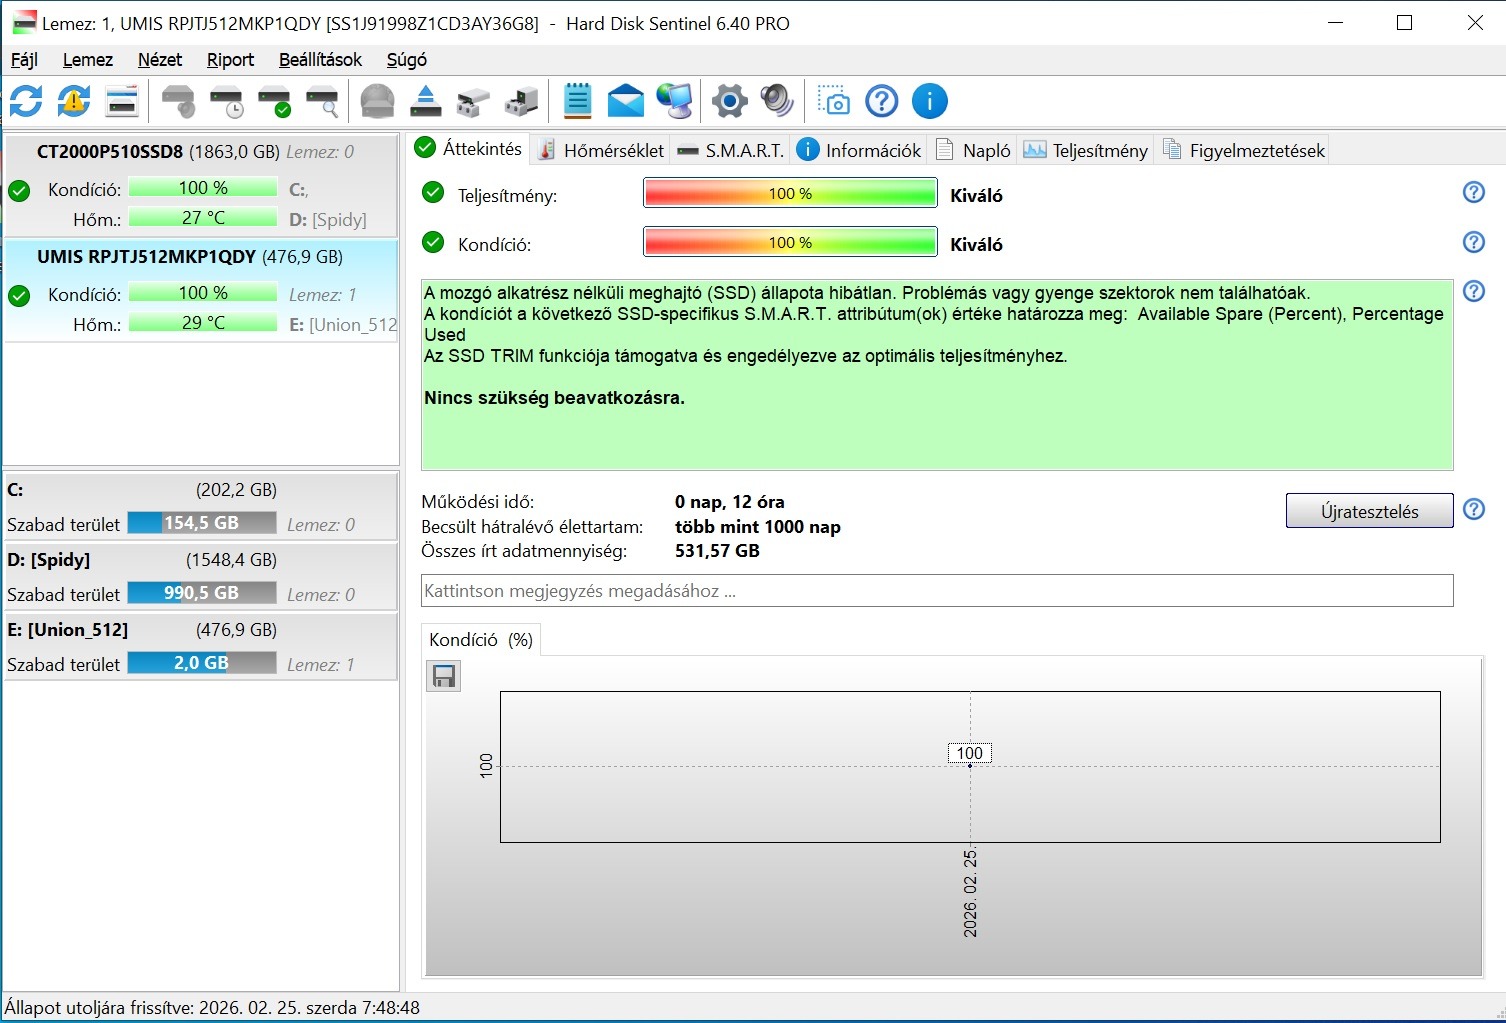Click the help icon beside Kondíció bar
Viewport: 1506px width, 1023px height.
point(1474,242)
